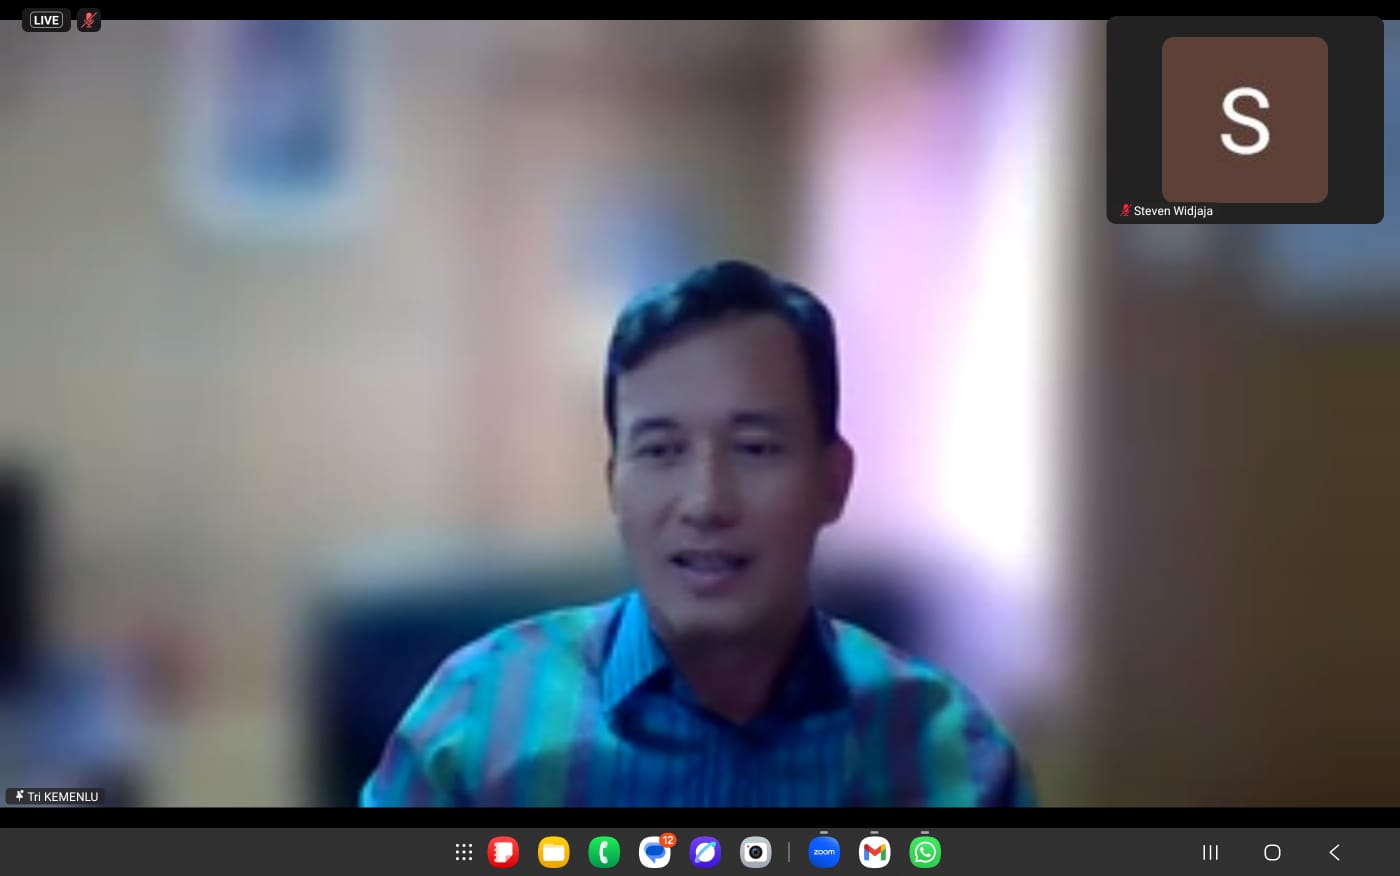
Task: Open Messages with 12 unread badge
Action: pyautogui.click(x=655, y=852)
